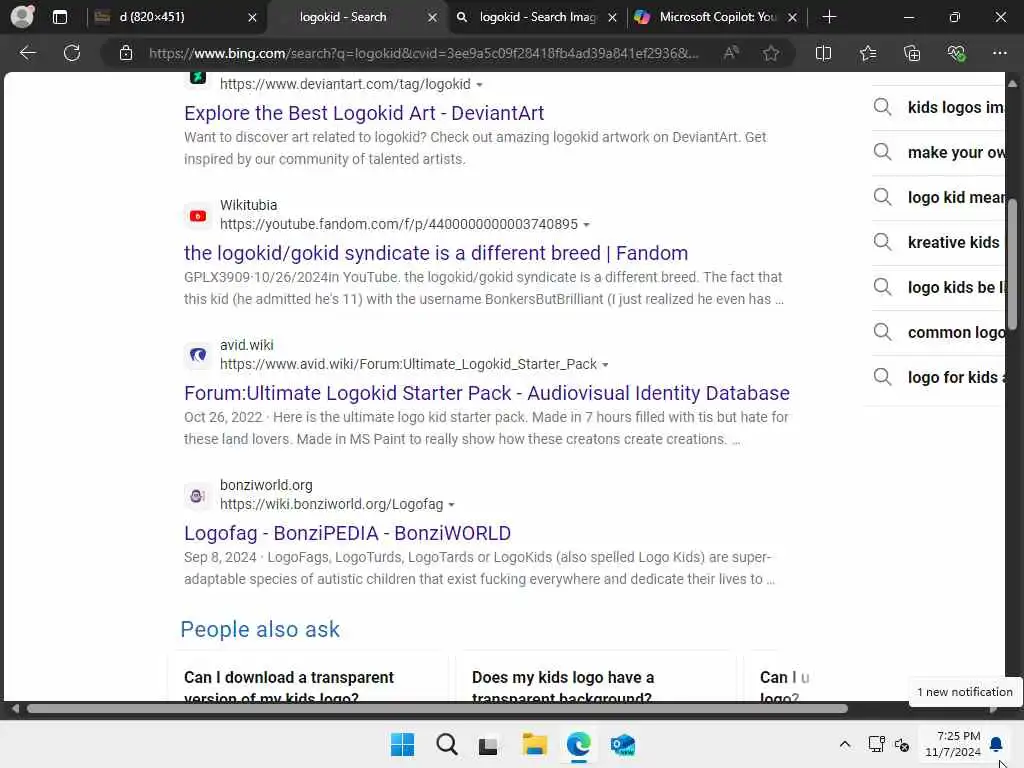Open the Favorites list
The image size is (1024, 768).
tap(868, 53)
